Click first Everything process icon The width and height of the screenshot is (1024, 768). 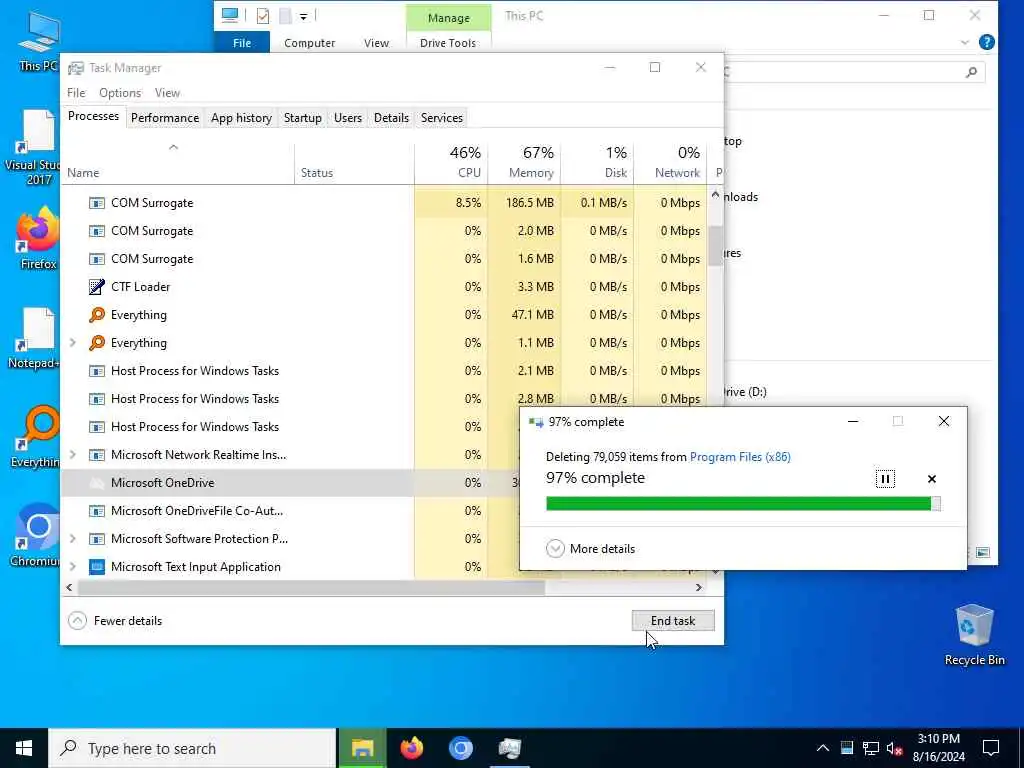97,315
